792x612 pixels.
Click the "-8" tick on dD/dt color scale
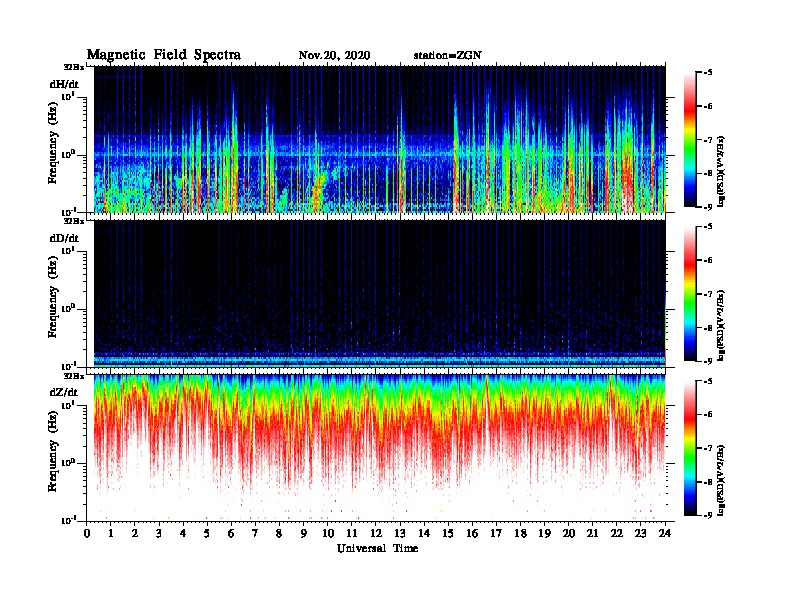708,328
